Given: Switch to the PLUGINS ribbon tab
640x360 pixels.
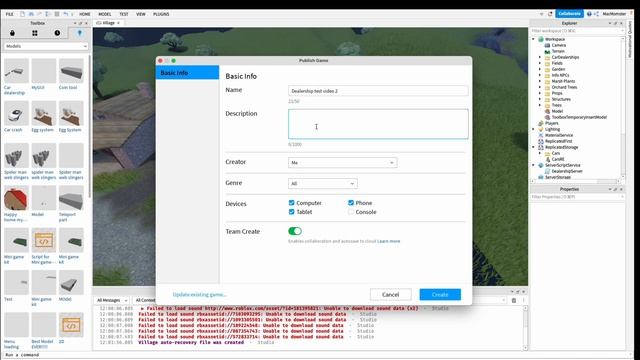Looking at the screenshot, I should 161,14.
